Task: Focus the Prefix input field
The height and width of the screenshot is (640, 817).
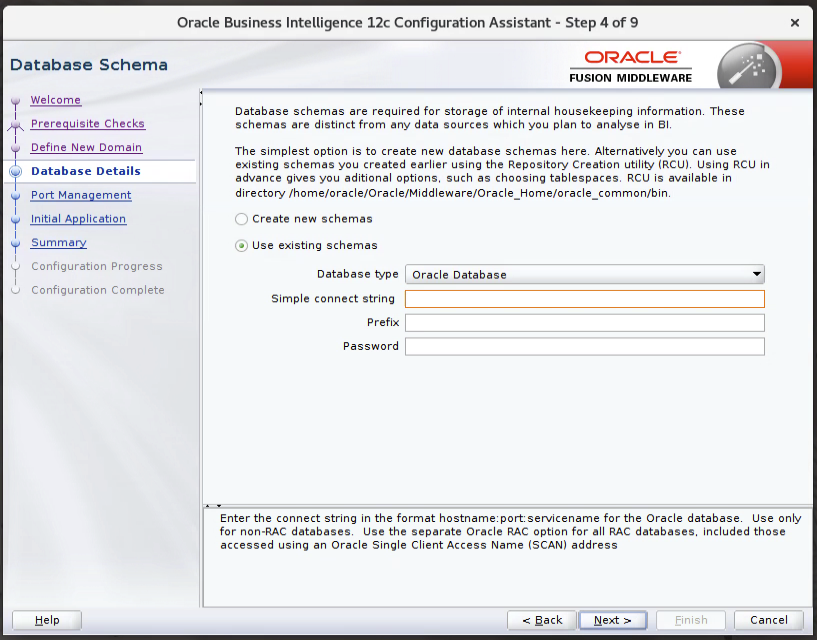Action: click(585, 323)
